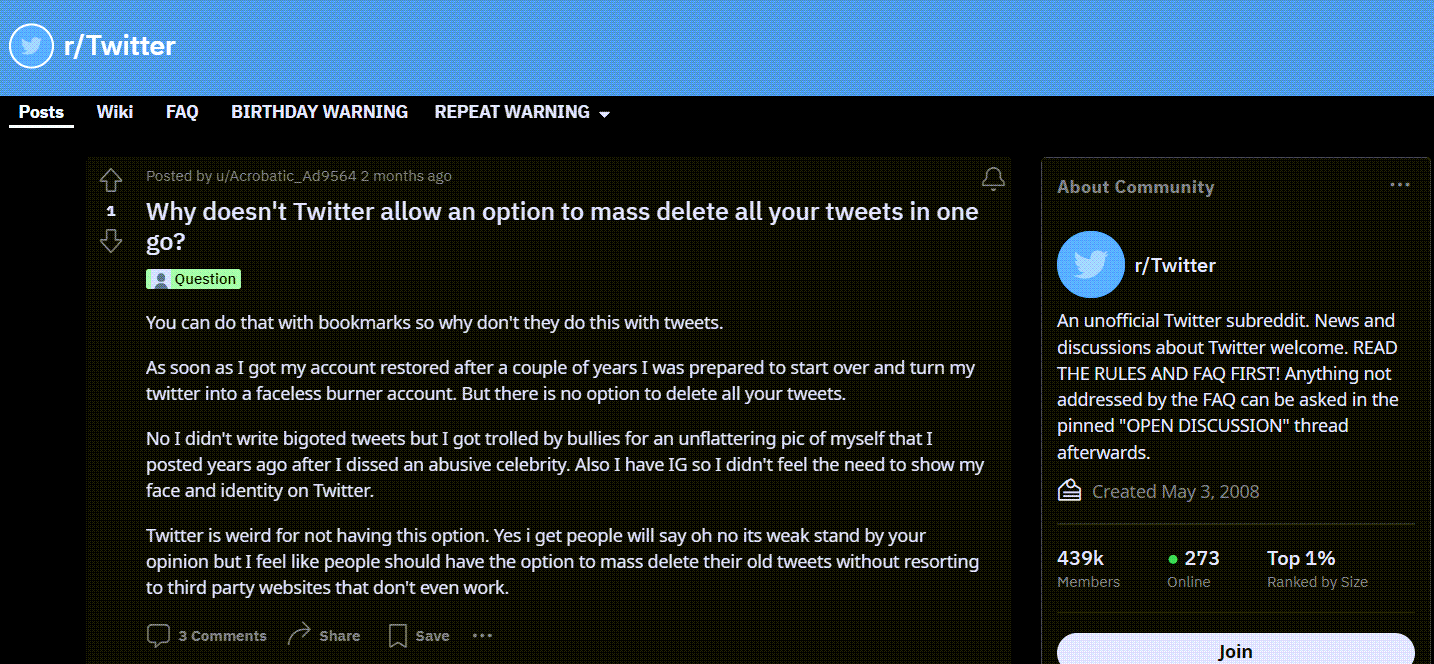Join the r/Twitter community
Viewport: 1434px width, 664px height.
click(1234, 651)
